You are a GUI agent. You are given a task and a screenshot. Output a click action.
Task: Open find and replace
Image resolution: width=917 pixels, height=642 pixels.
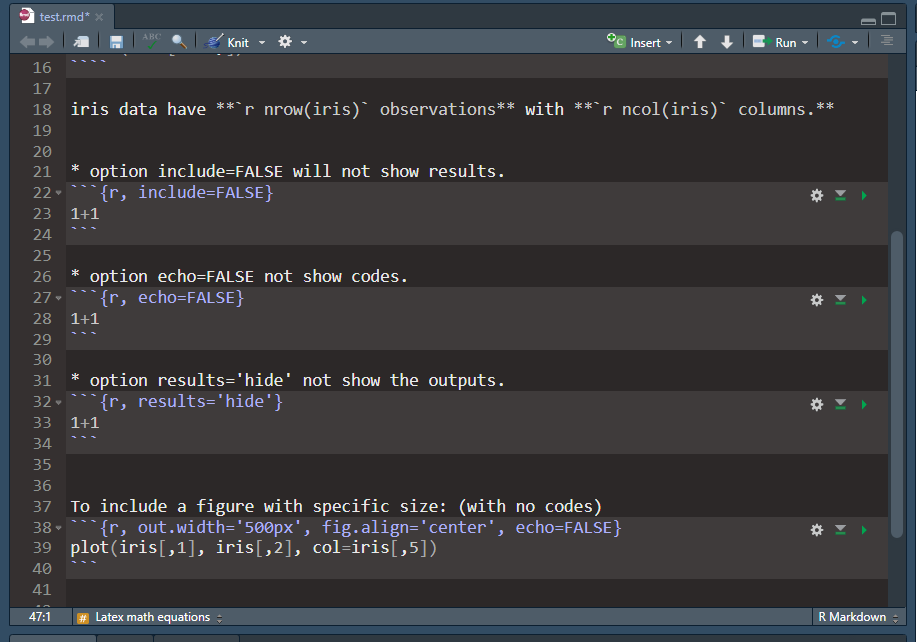179,42
